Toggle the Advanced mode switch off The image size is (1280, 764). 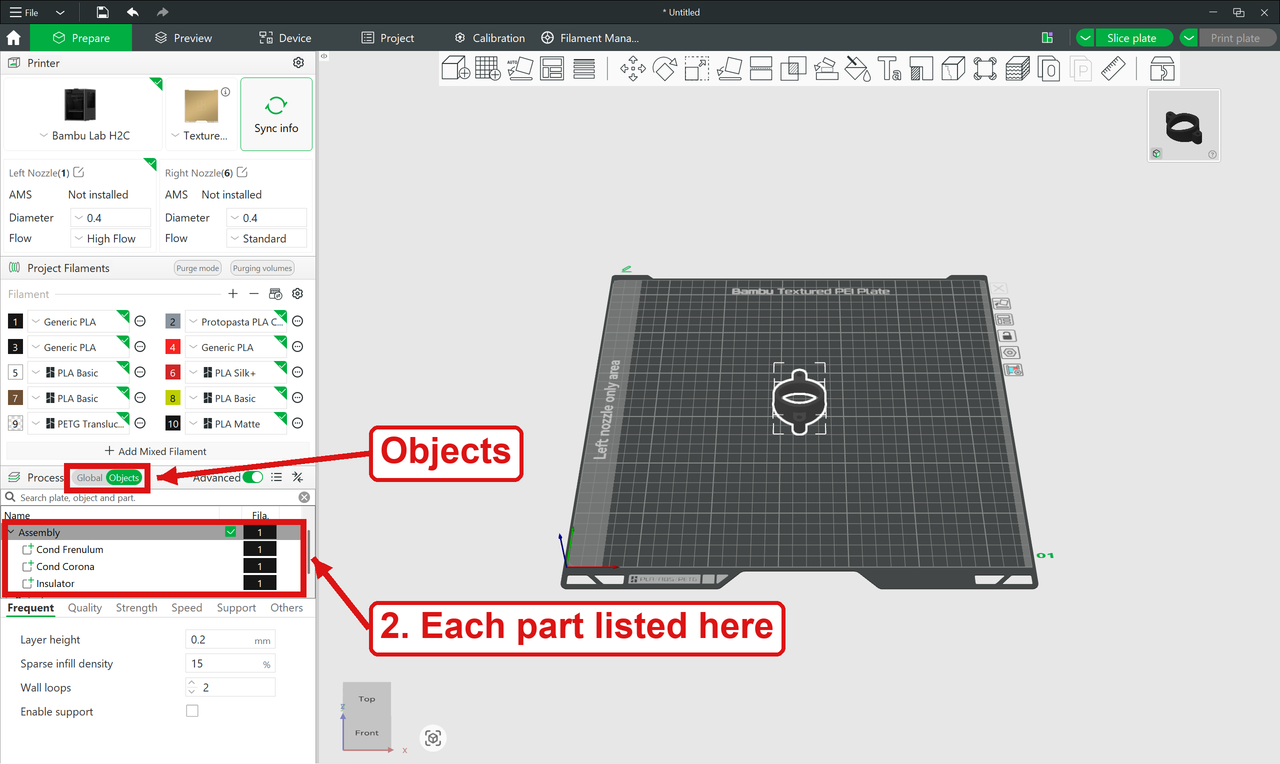pos(253,477)
